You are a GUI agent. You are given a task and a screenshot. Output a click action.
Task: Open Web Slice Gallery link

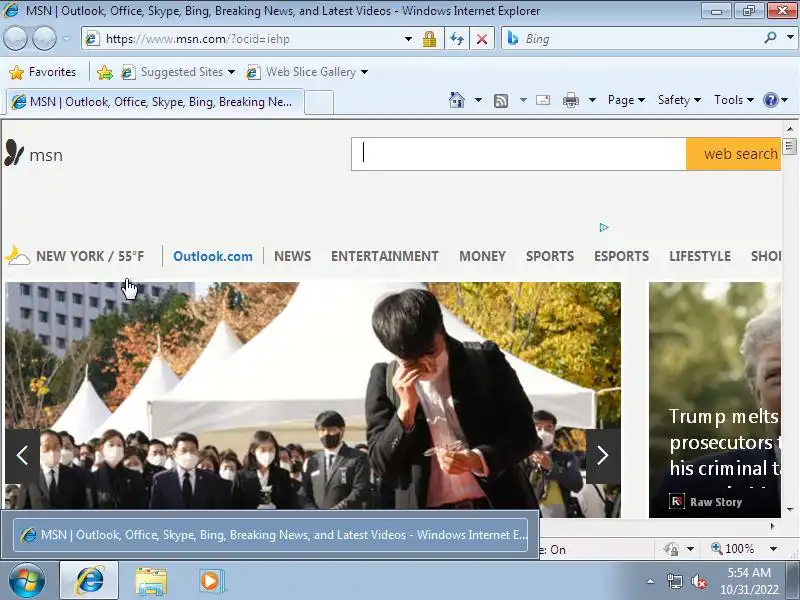click(x=307, y=72)
